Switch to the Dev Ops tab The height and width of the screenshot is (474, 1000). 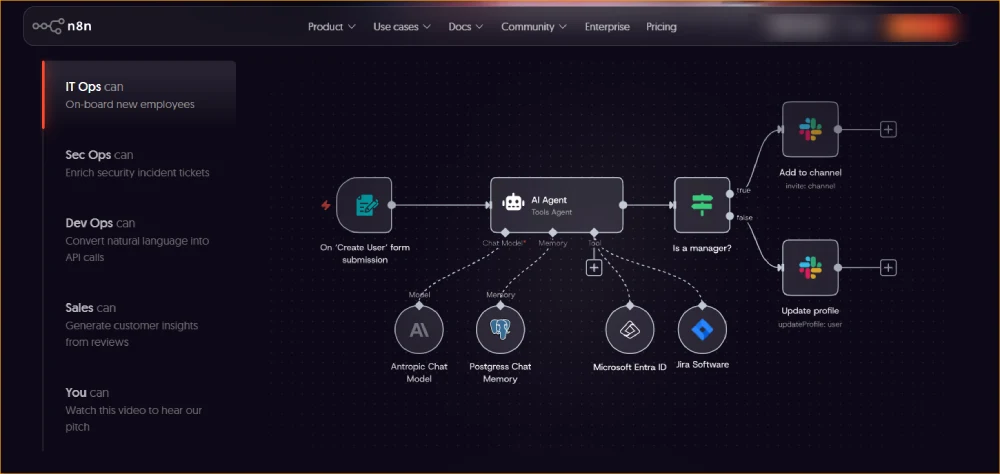pyautogui.click(x=139, y=240)
